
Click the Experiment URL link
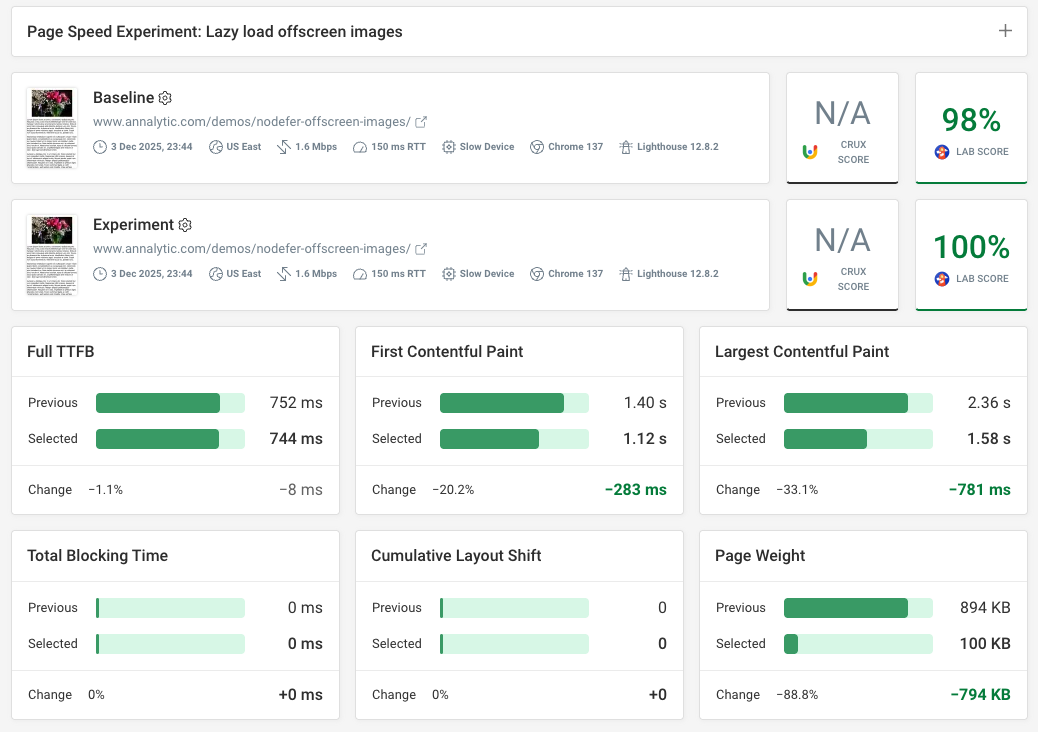pos(251,249)
